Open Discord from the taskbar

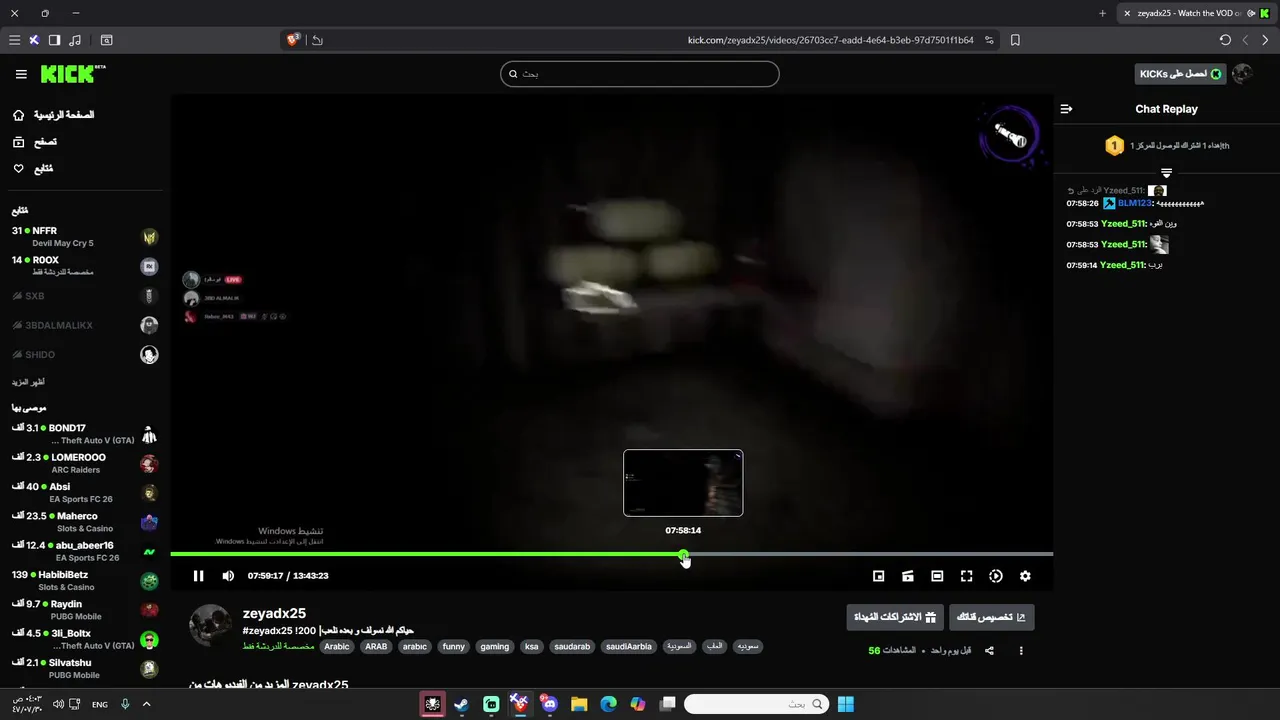pyautogui.click(x=549, y=704)
